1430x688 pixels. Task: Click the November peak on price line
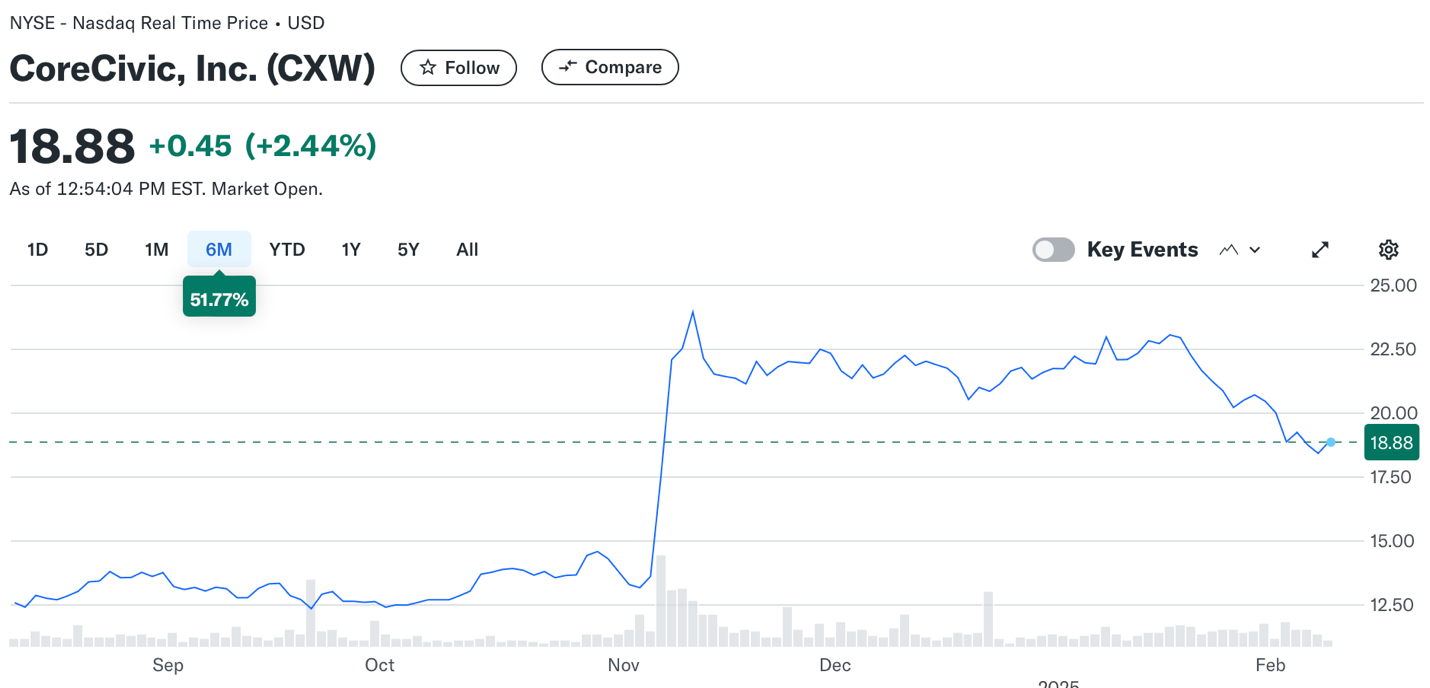click(693, 312)
